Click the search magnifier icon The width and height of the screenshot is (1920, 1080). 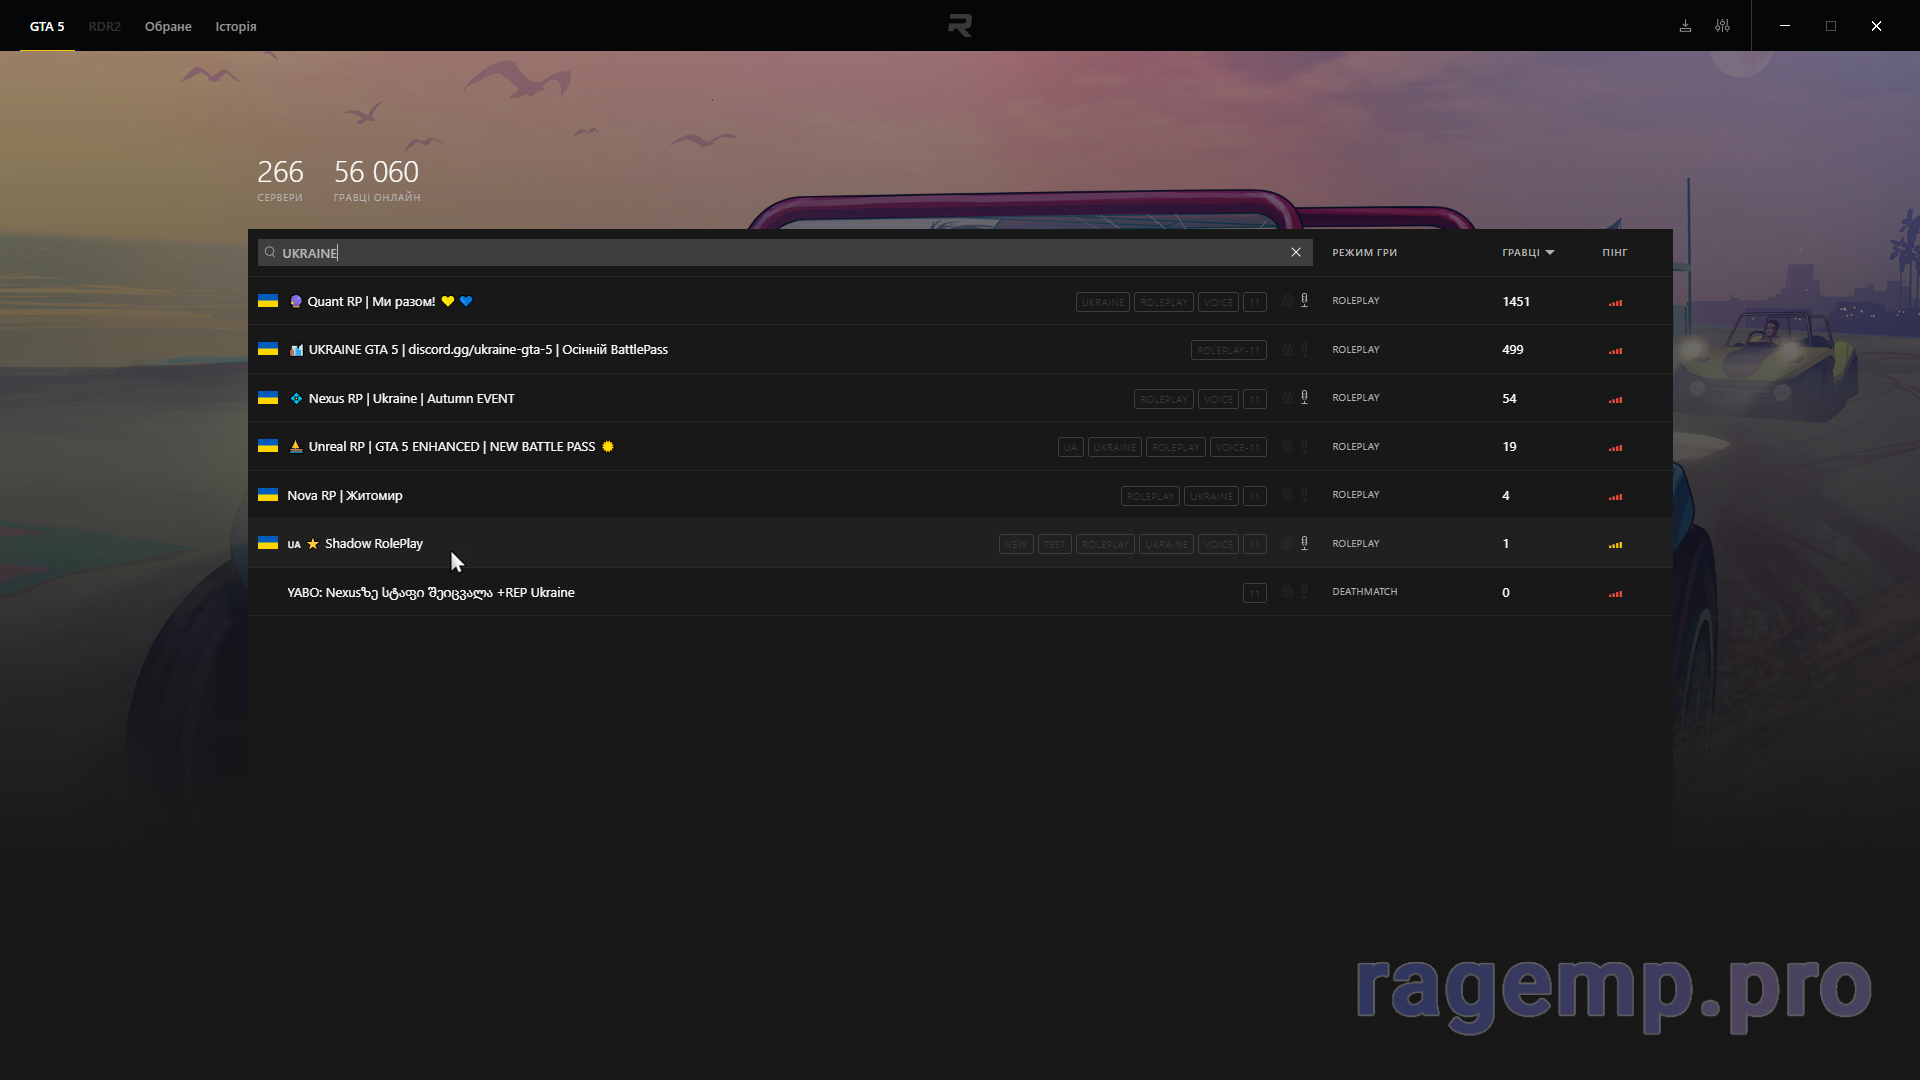point(270,253)
